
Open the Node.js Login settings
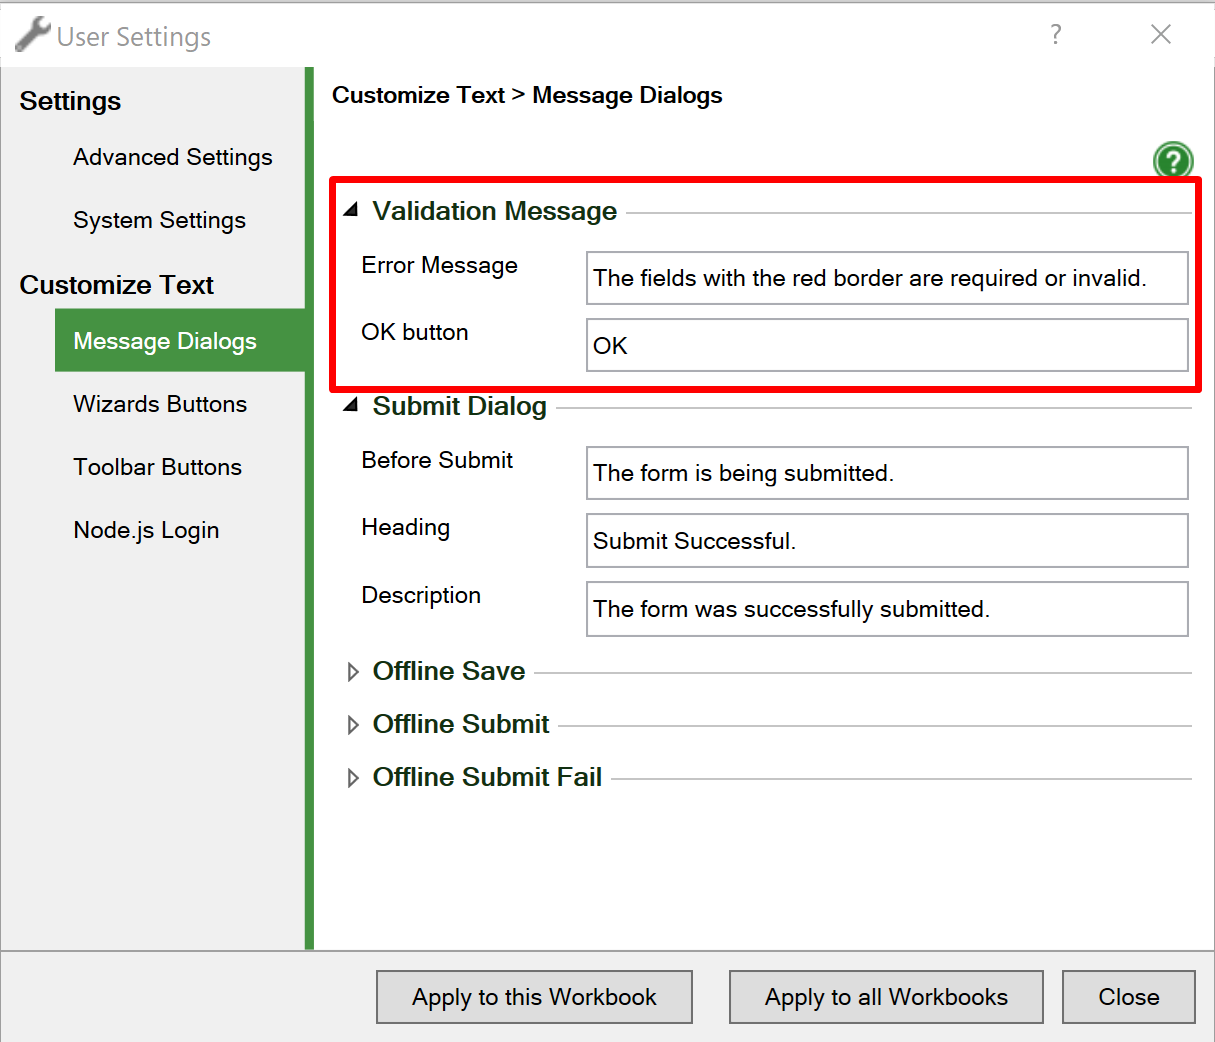coord(146,530)
